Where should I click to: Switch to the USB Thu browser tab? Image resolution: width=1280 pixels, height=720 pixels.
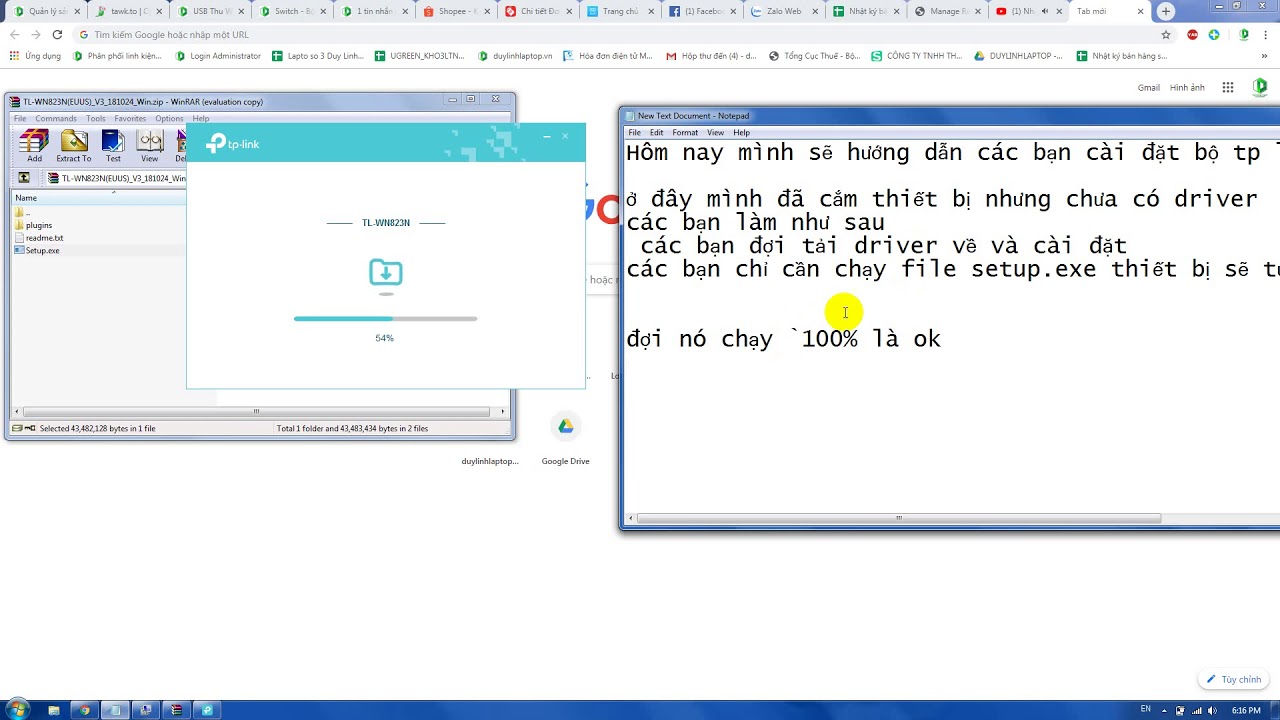211,11
